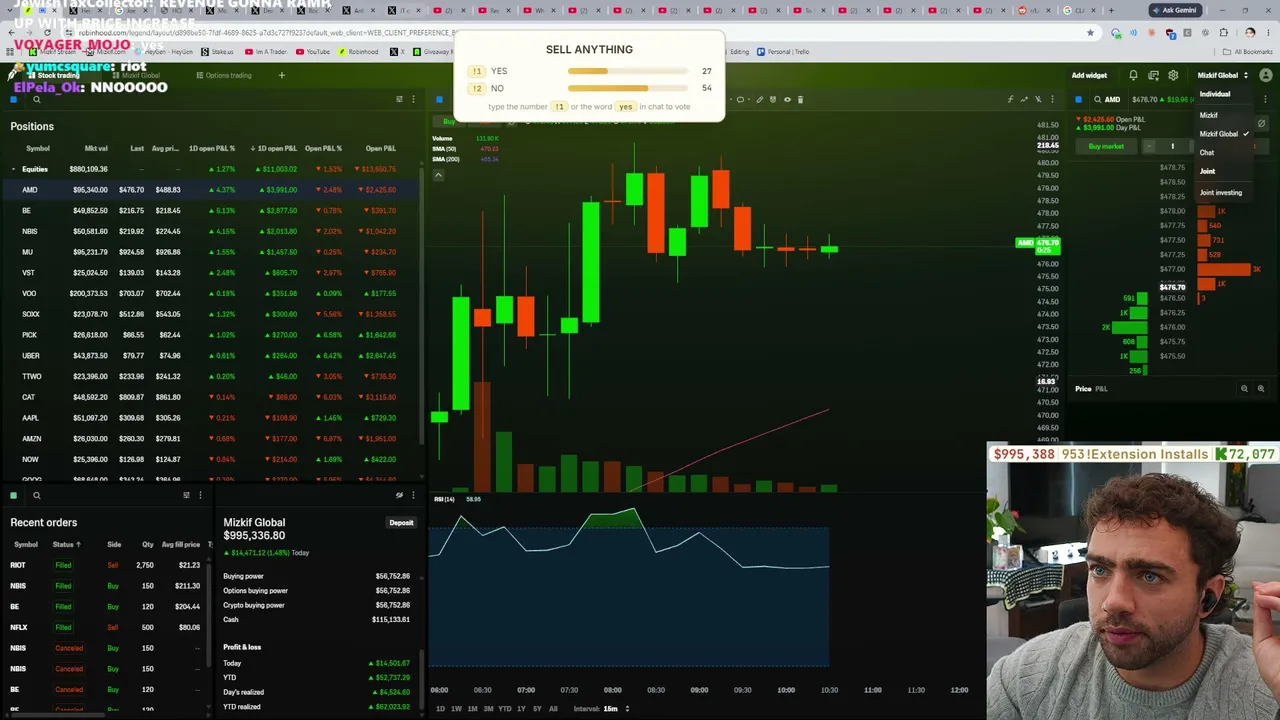Select the AMD row in Positions
This screenshot has height=720, width=1280.
tap(212, 190)
